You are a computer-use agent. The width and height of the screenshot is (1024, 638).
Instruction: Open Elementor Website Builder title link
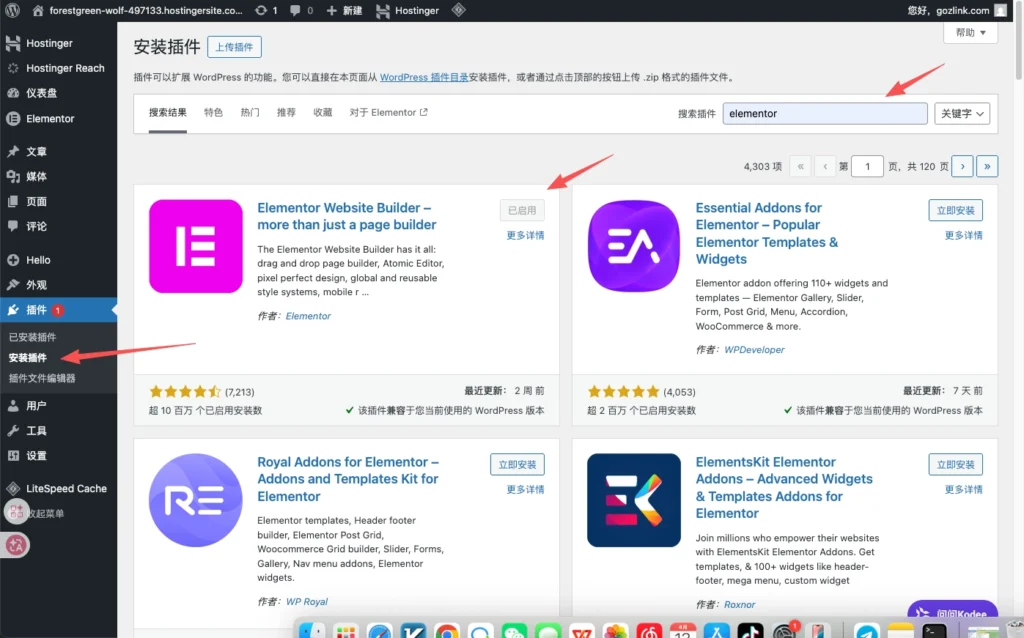pyautogui.click(x=347, y=216)
